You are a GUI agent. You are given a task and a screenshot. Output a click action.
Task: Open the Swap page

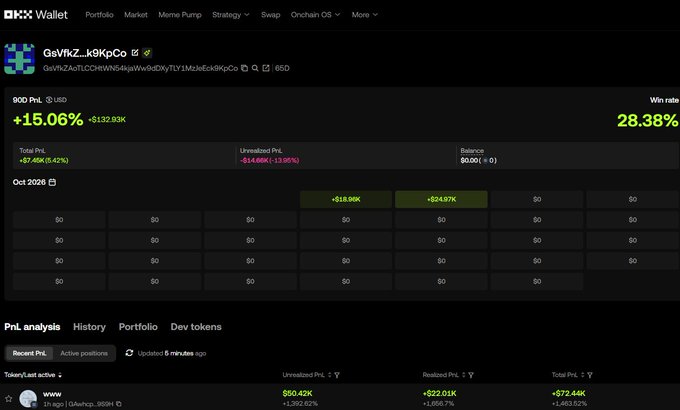click(x=271, y=15)
